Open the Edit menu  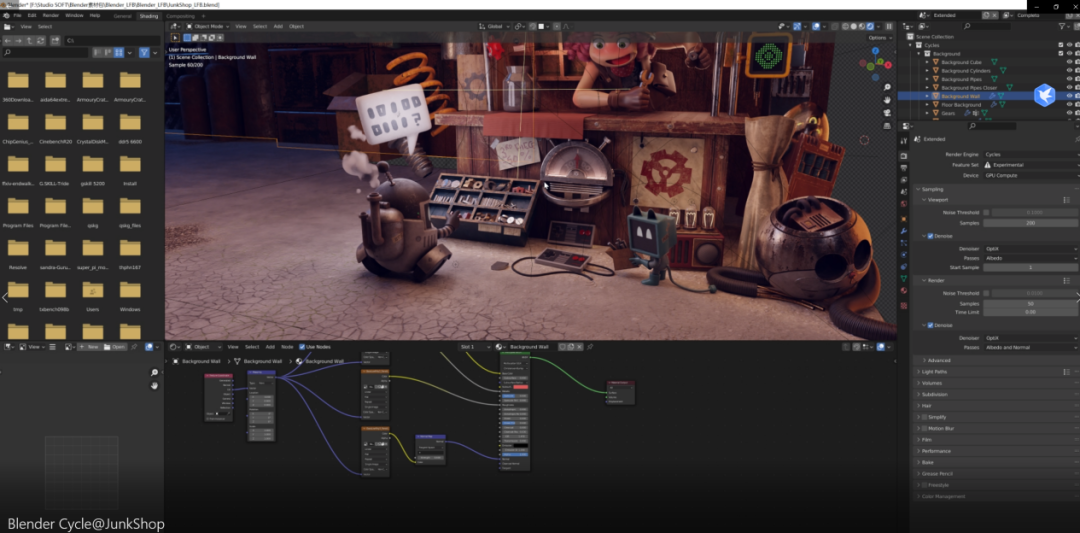tap(32, 15)
